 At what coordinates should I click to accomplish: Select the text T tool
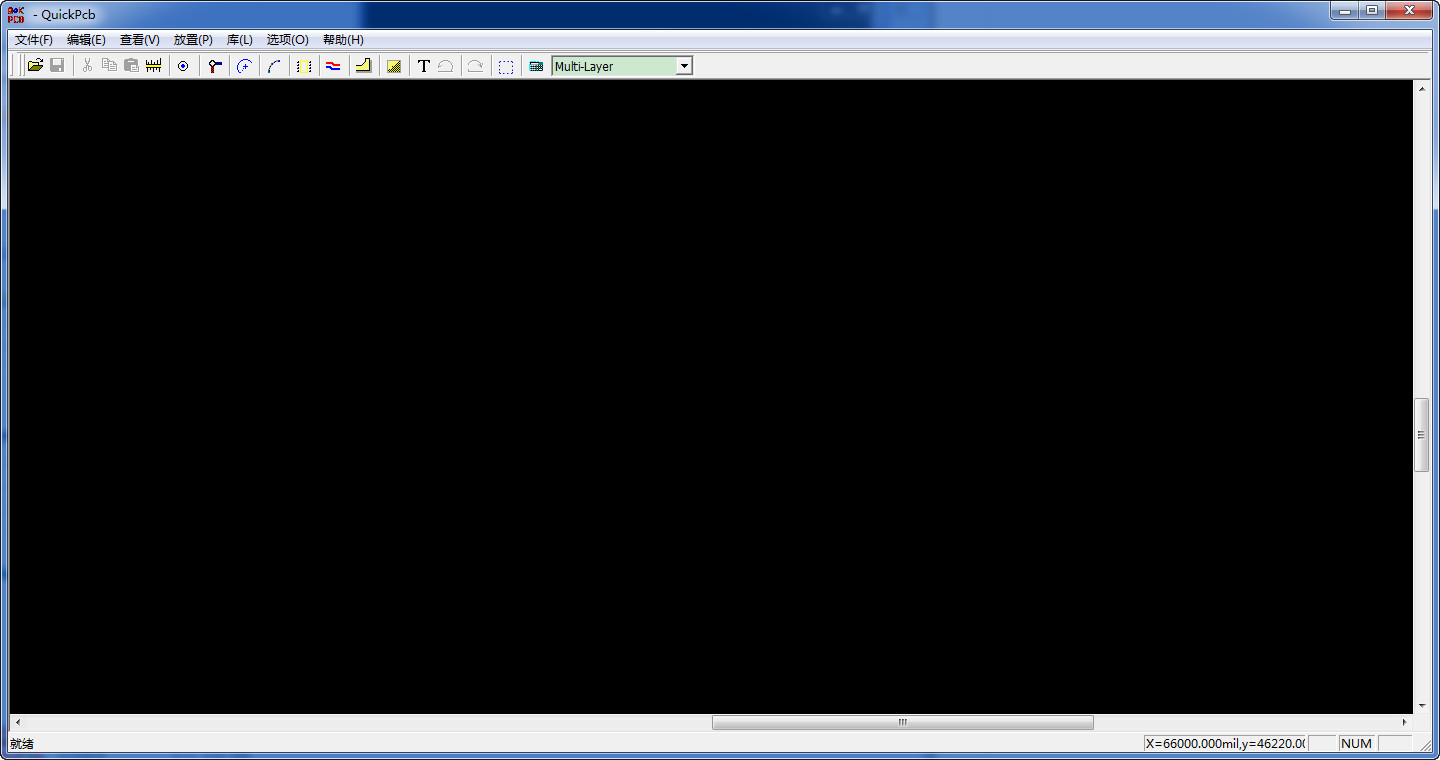423,66
